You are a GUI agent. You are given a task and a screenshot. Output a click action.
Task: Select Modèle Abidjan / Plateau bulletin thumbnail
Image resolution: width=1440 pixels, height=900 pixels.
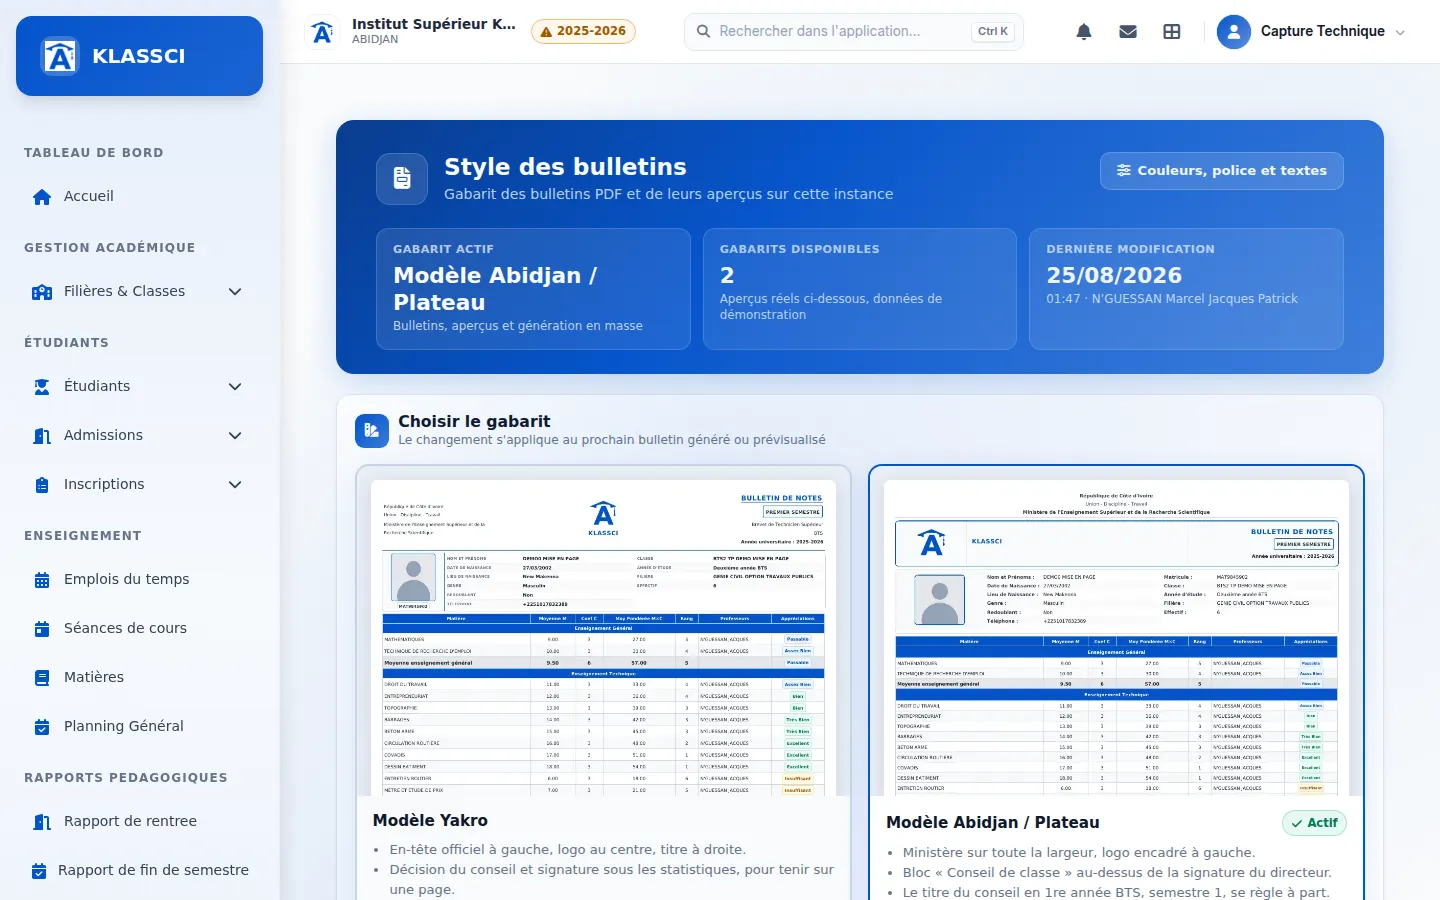click(x=1116, y=638)
